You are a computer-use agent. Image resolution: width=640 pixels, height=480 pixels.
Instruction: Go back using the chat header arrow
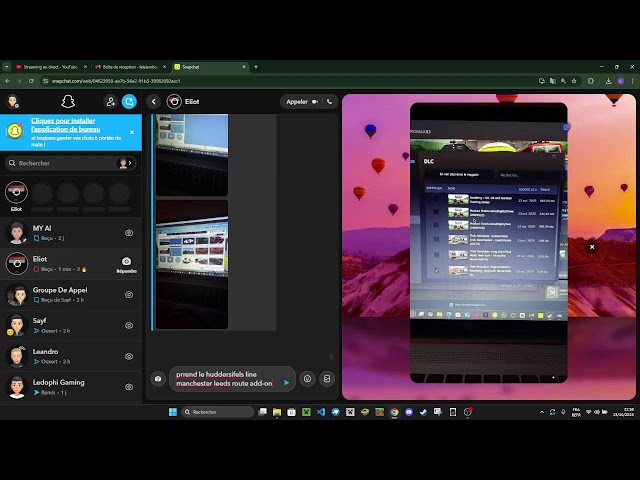[x=154, y=101]
